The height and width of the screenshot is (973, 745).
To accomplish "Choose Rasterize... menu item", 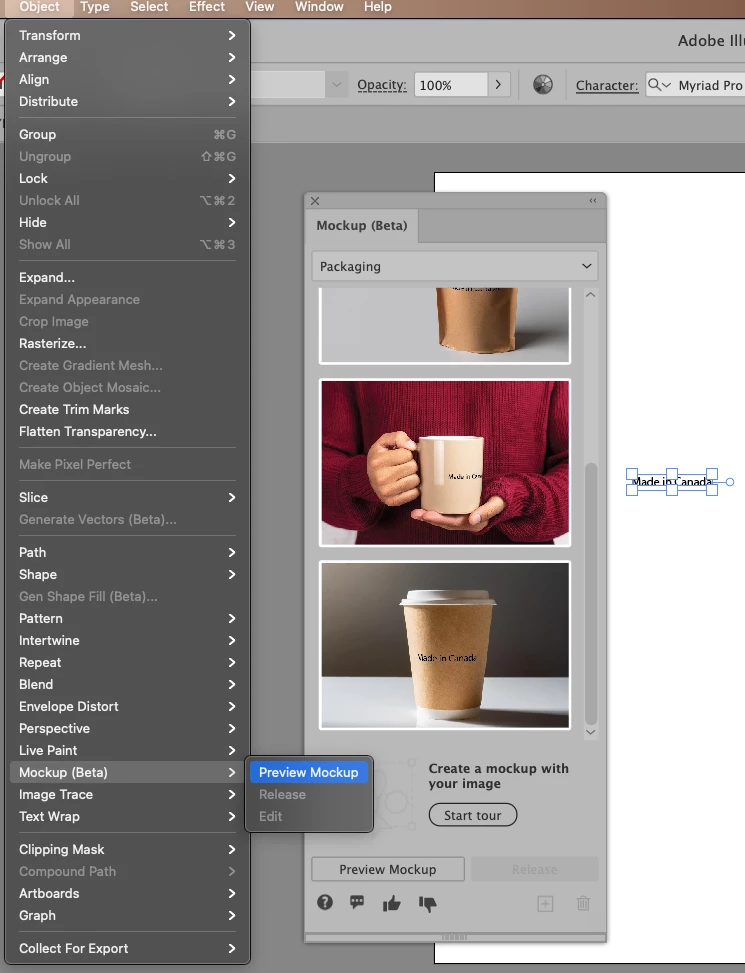I will [127, 344].
